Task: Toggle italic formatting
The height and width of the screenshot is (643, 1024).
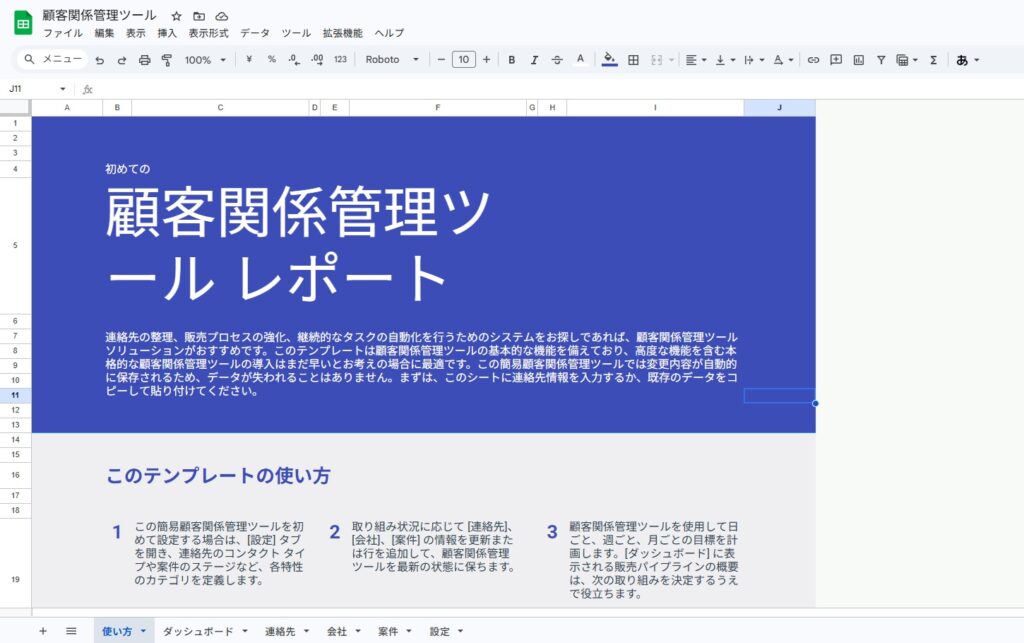Action: point(535,60)
